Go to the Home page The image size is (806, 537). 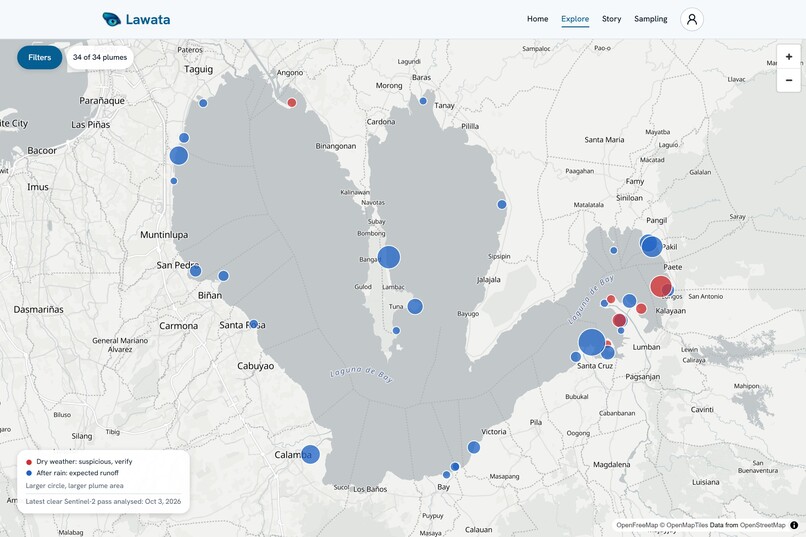click(x=537, y=19)
